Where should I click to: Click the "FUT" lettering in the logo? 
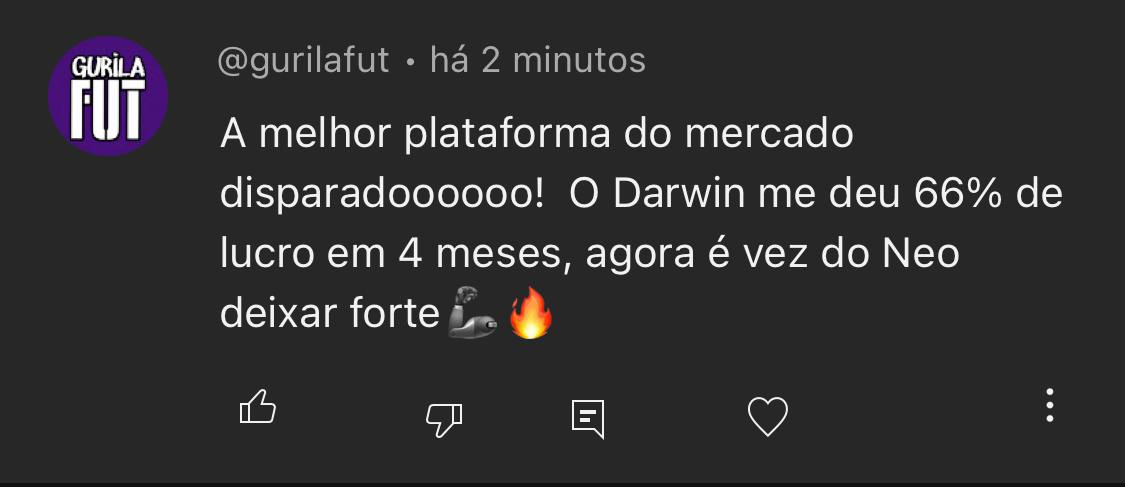point(108,110)
